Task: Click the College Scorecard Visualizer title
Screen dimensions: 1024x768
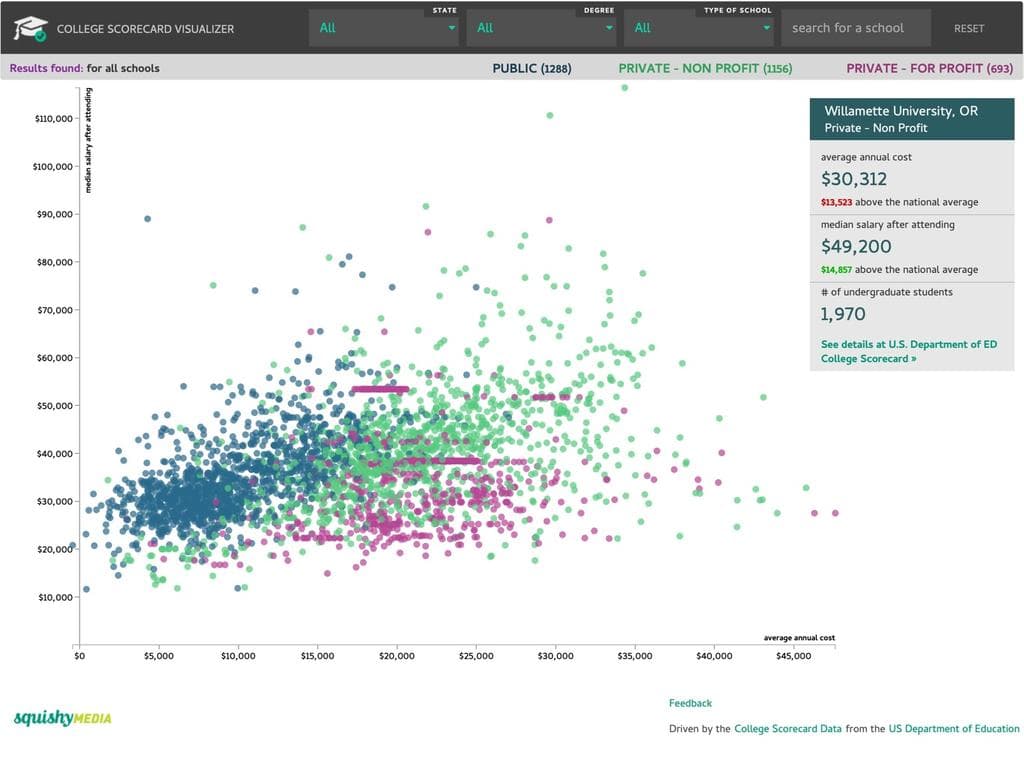Action: [x=145, y=29]
